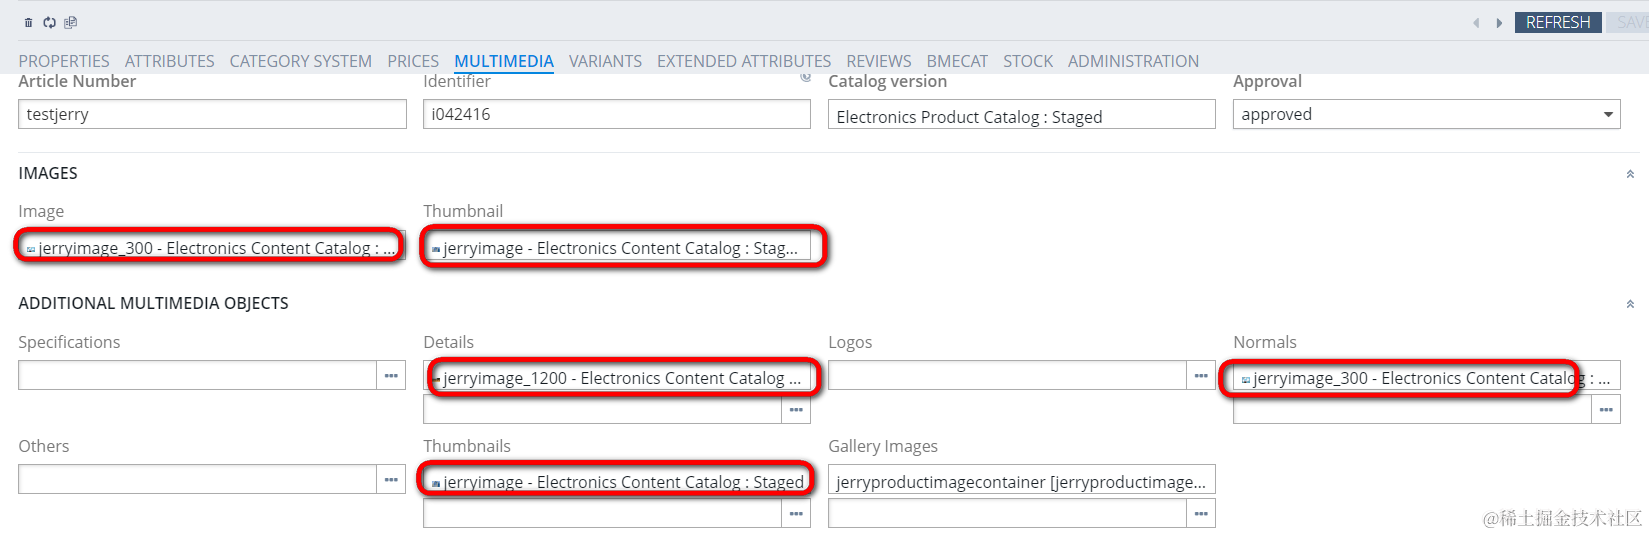
Task: Go to next item with right arrow
Action: (x=1499, y=23)
